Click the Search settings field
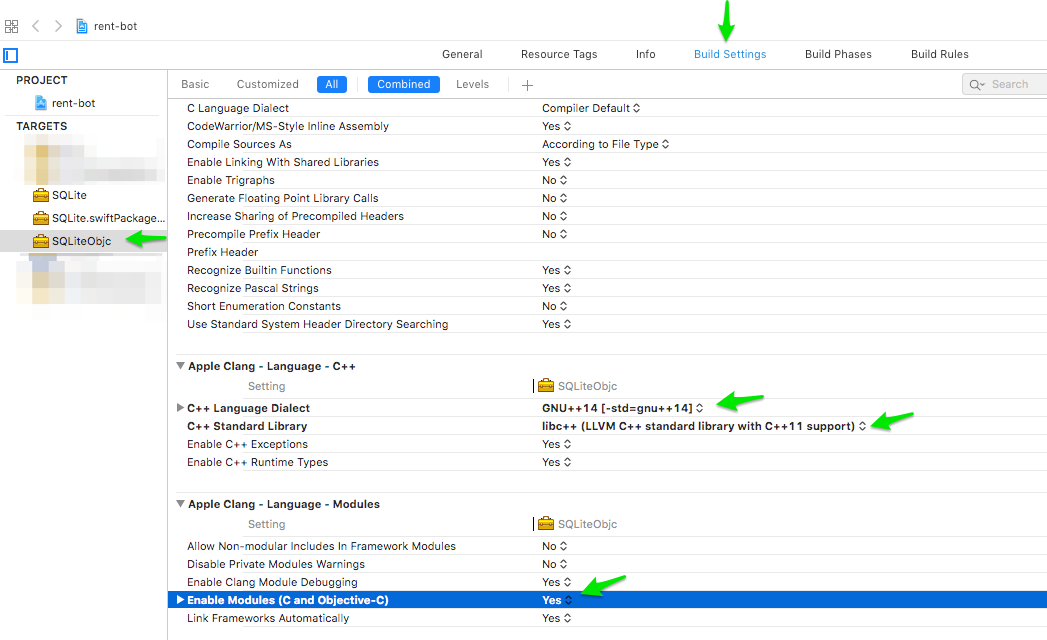 [x=1005, y=84]
